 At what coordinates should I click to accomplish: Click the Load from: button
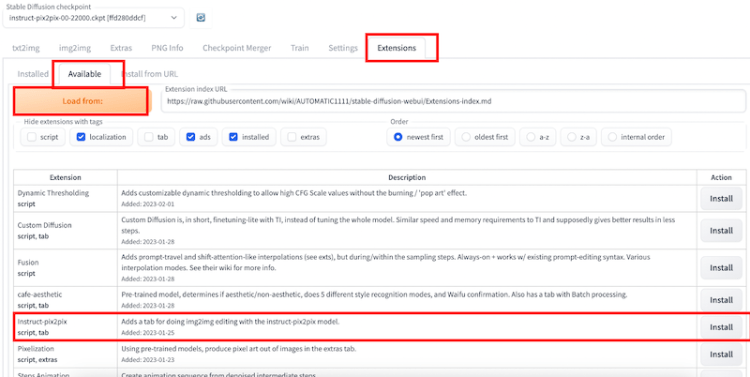point(82,101)
